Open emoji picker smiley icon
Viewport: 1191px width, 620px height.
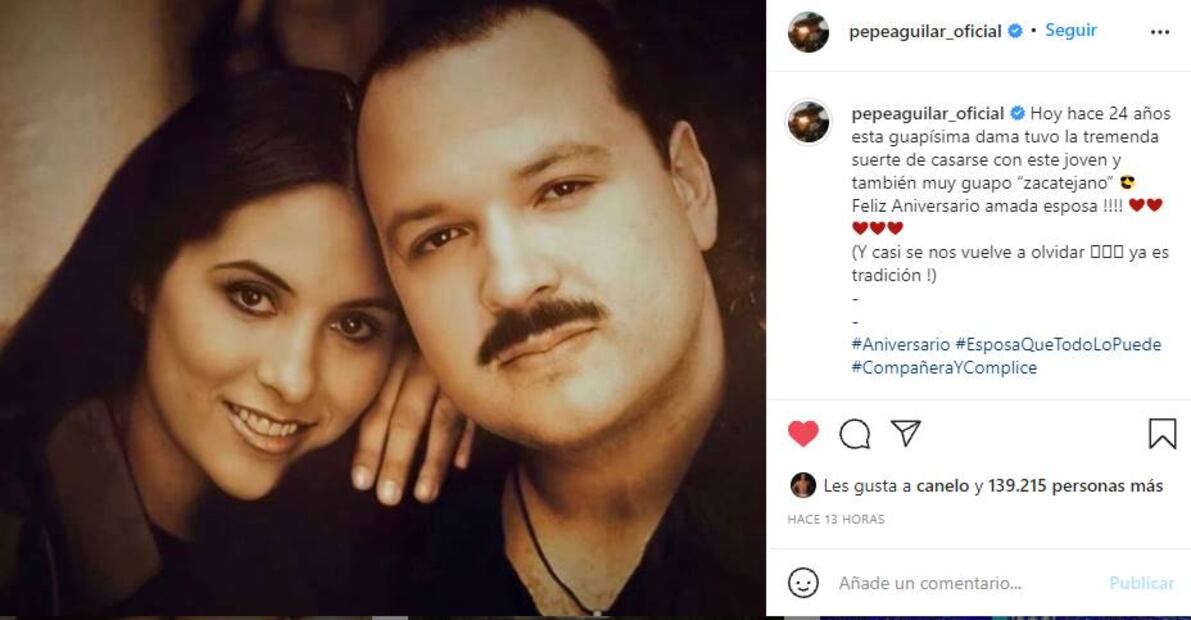(803, 584)
